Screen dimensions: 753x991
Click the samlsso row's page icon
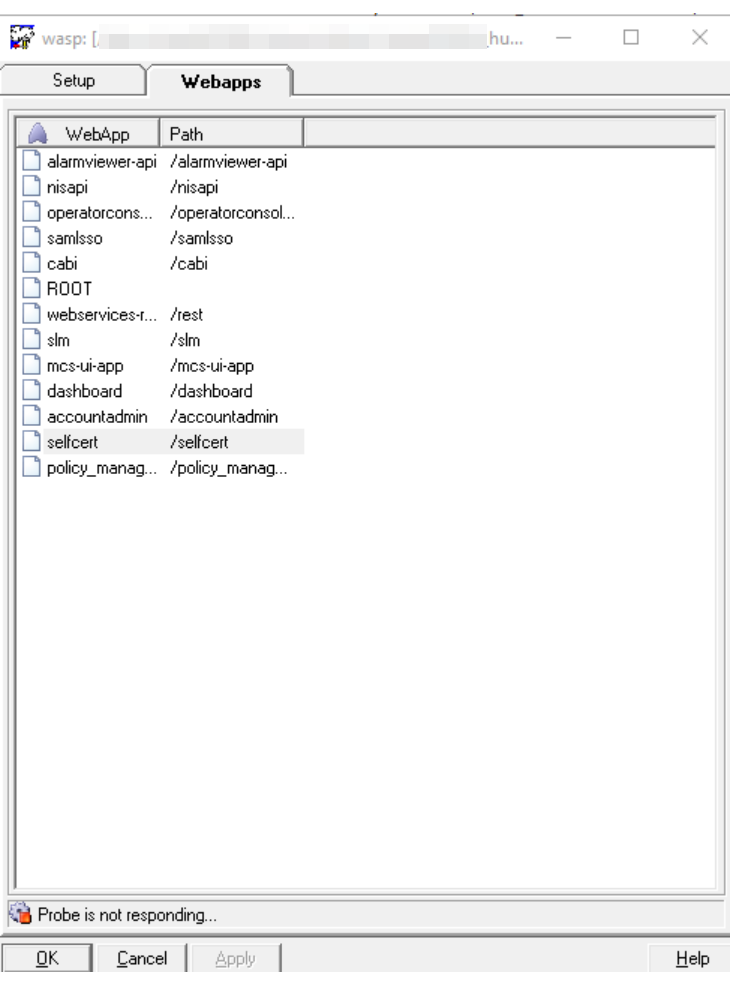32,238
